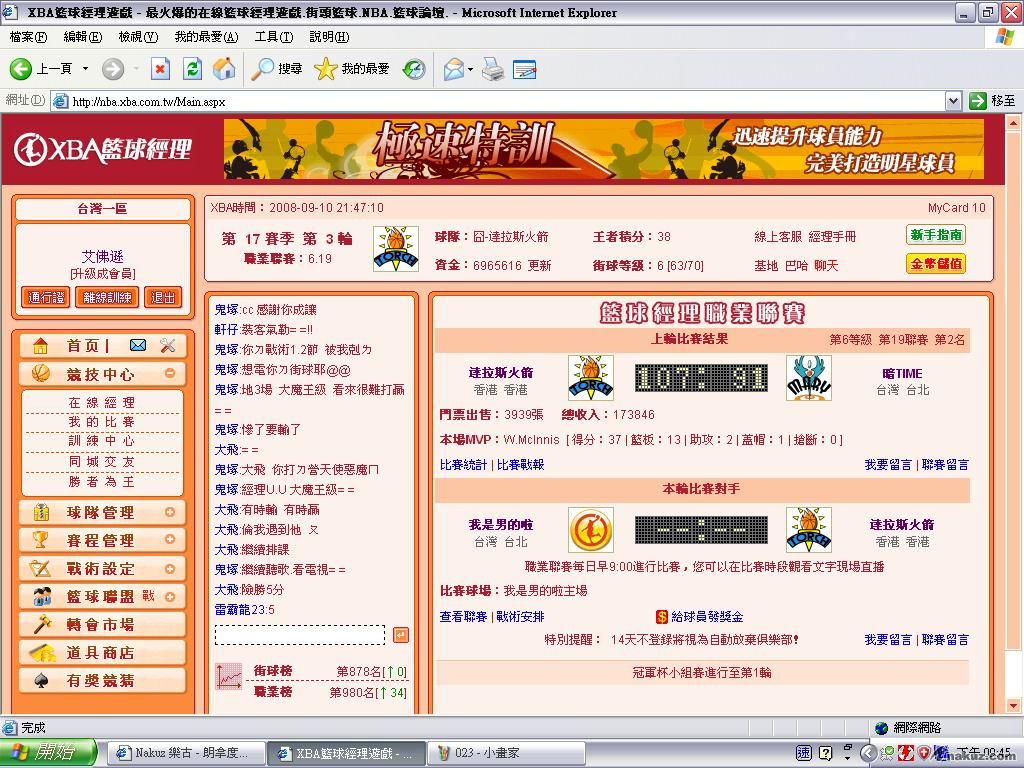The image size is (1024, 768).
Task: Click the torch team logo in header
Action: pos(396,249)
